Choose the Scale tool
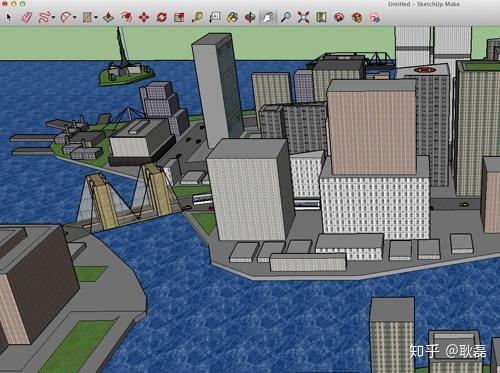Screen dimensions: 500x373 coord(179,17)
